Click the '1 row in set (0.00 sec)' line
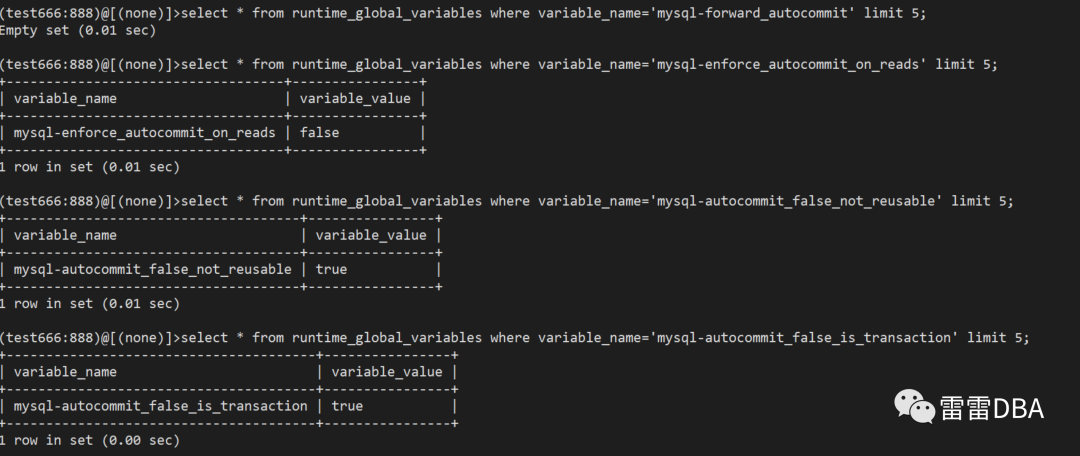The height and width of the screenshot is (456, 1080). point(90,440)
